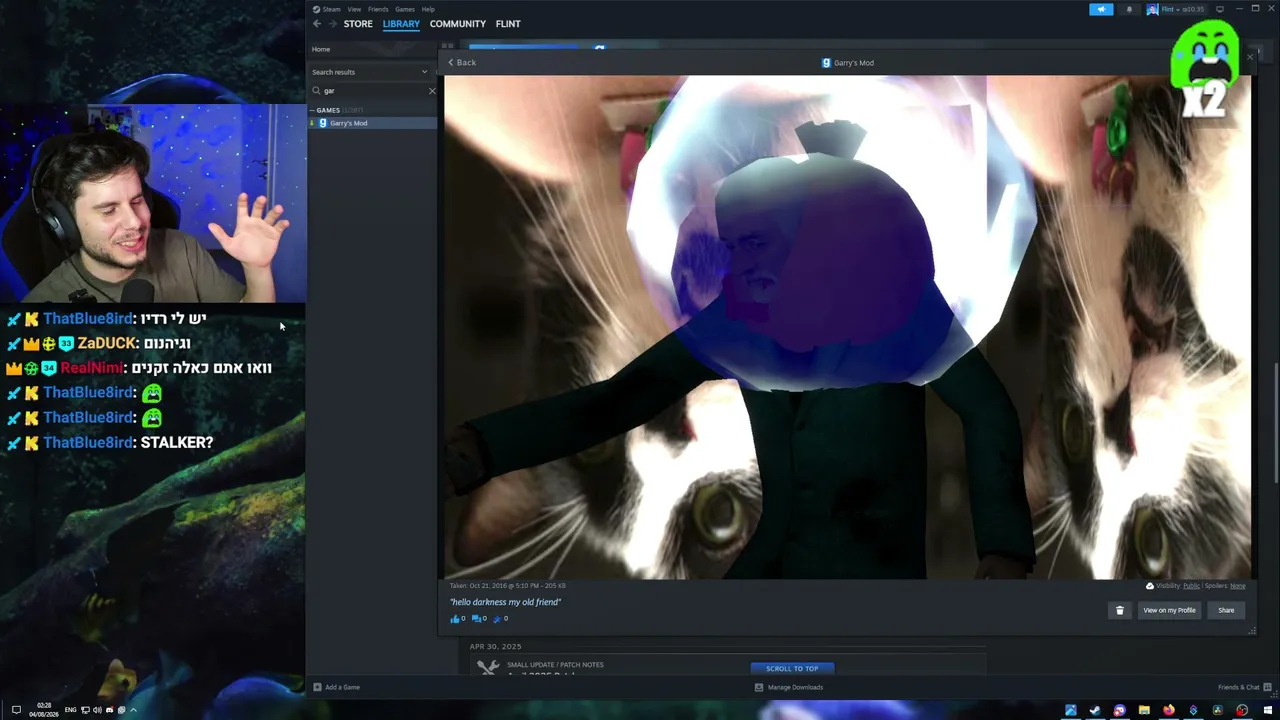Open the View menu
Screen dimensions: 1280x720
[x=354, y=9]
